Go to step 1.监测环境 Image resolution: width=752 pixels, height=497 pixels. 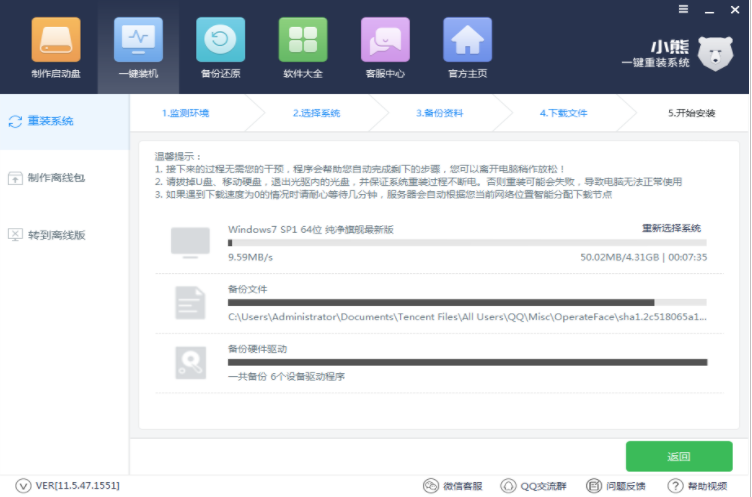coord(186,113)
